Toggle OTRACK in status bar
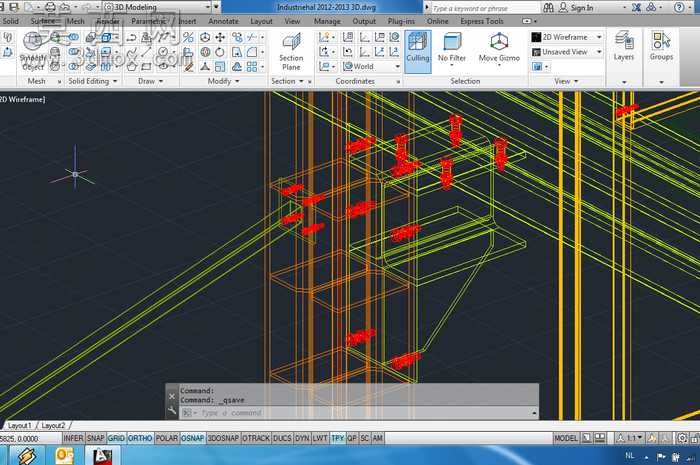Screen dimensions: 700x465 pyautogui.click(x=256, y=438)
